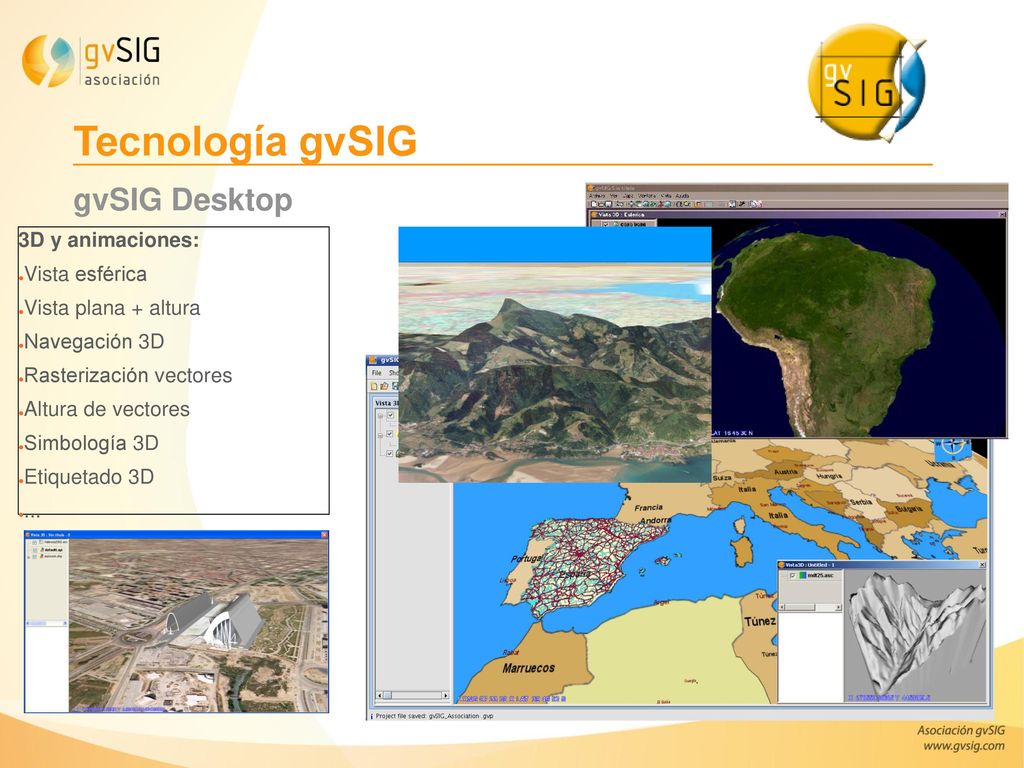Click the 'Project file saved' status bar text
This screenshot has width=1024, height=768.
[434, 716]
